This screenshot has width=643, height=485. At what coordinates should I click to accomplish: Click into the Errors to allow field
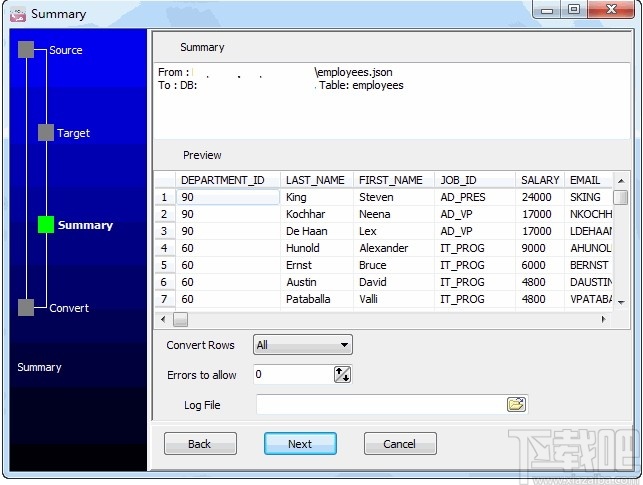294,374
